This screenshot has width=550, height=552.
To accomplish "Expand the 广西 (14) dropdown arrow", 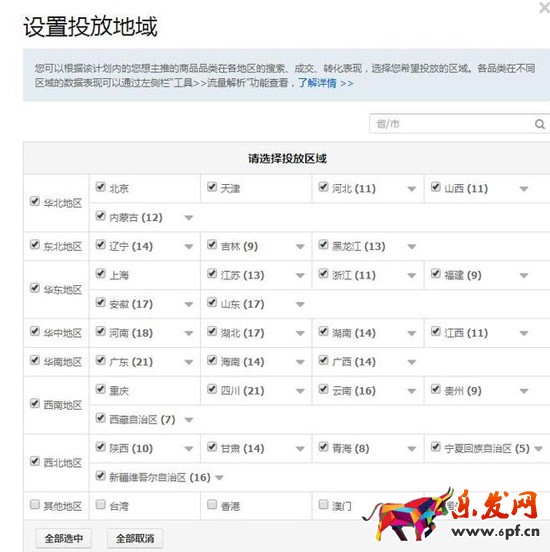I will pos(412,362).
